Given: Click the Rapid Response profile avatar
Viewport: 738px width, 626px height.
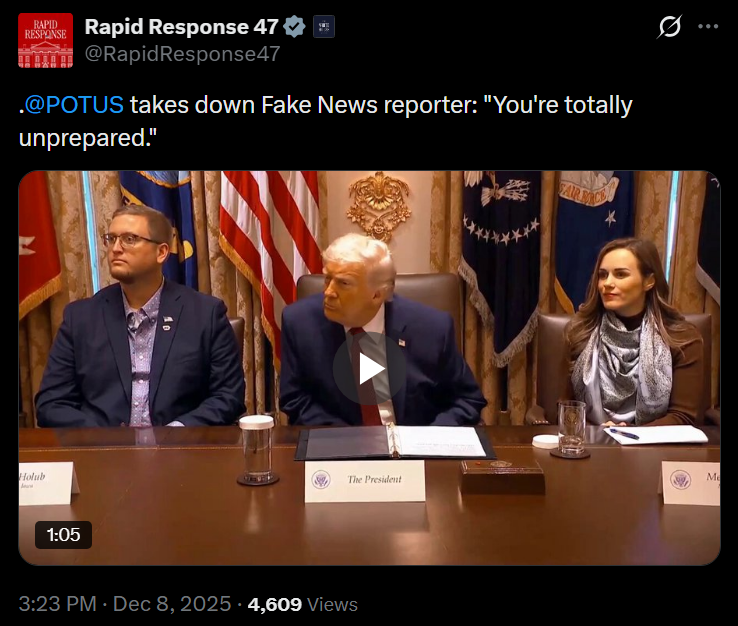Looking at the screenshot, I should 45,40.
